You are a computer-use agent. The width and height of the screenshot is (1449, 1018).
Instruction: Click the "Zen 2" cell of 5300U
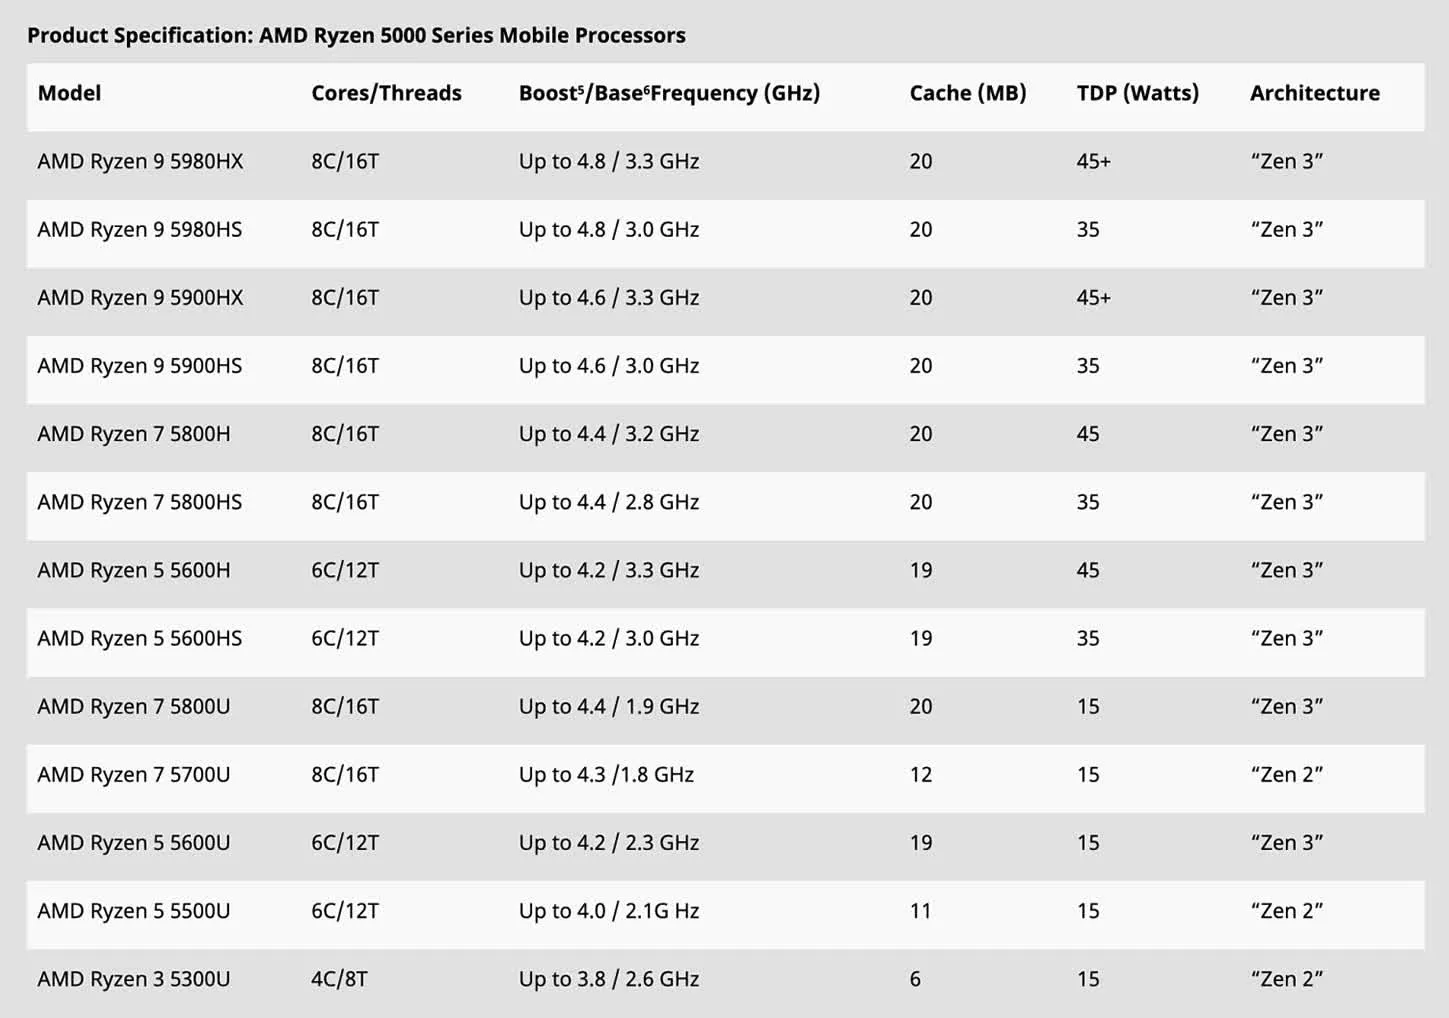[x=1286, y=979]
